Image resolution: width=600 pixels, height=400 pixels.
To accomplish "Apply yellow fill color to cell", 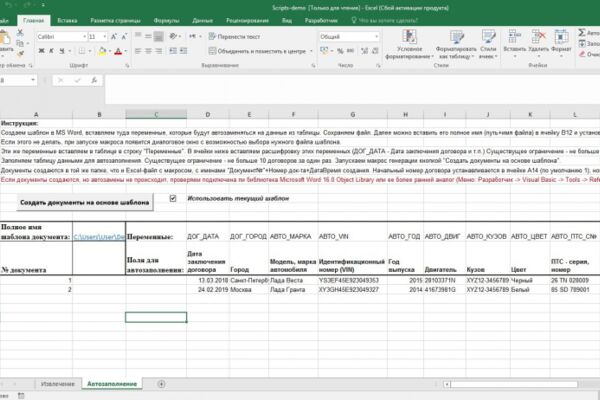I will [x=102, y=51].
